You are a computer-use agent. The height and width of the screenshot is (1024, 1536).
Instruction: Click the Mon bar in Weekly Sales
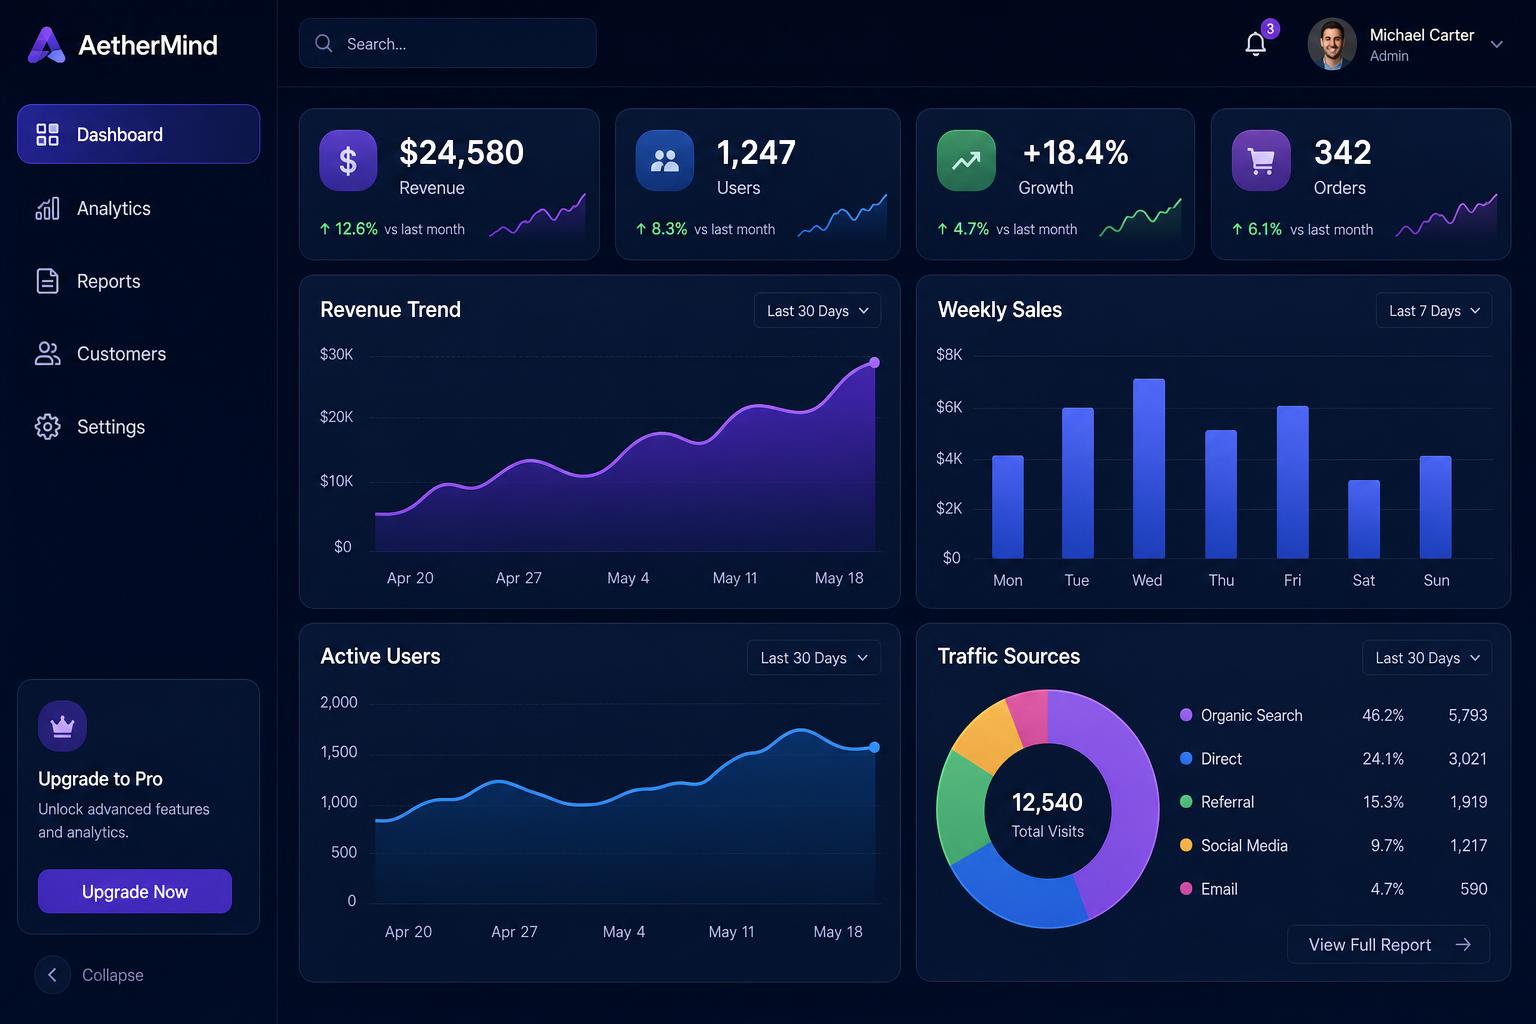[1008, 507]
